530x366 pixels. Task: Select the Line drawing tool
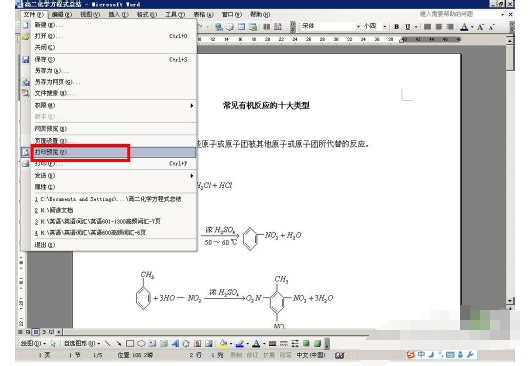[107, 343]
